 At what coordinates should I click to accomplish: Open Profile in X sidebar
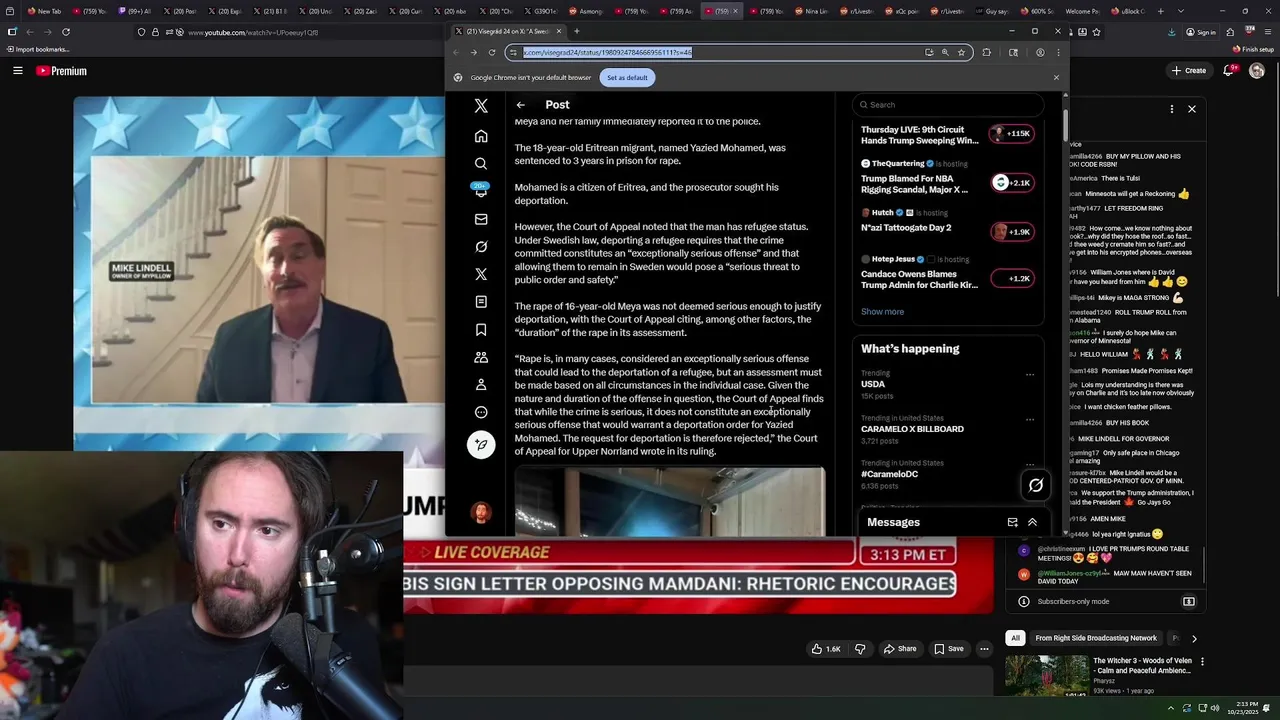click(481, 384)
